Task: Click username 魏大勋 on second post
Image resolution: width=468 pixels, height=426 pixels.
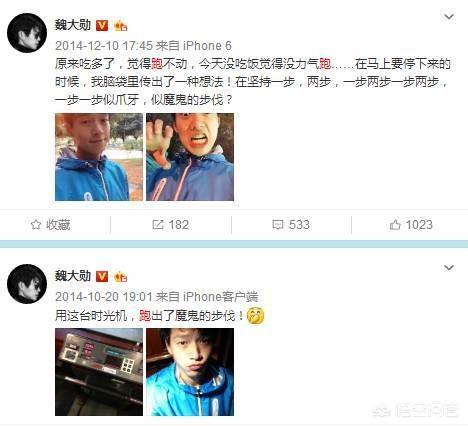Action: click(73, 276)
